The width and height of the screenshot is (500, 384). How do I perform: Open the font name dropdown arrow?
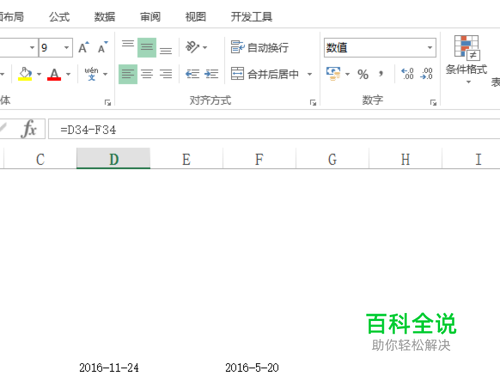32,48
